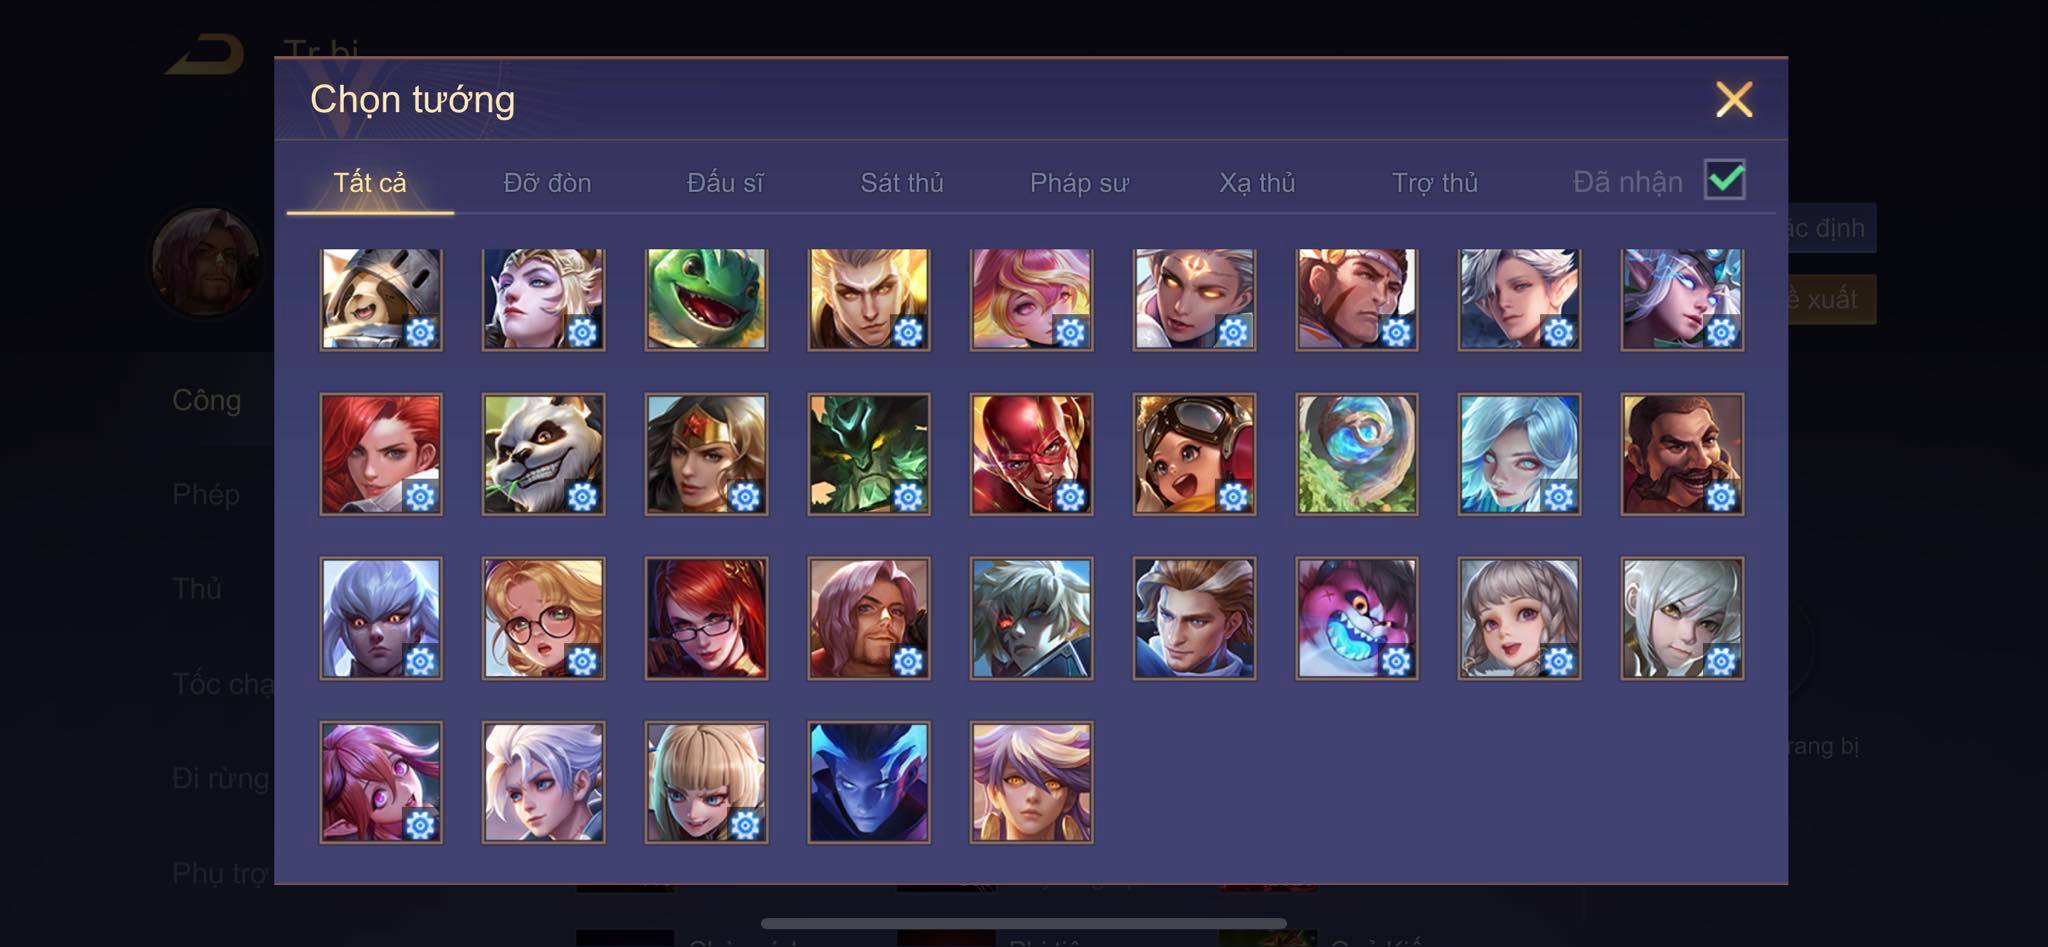Choose the pilot girl with goggles
This screenshot has height=947, width=2048.
[x=1194, y=454]
